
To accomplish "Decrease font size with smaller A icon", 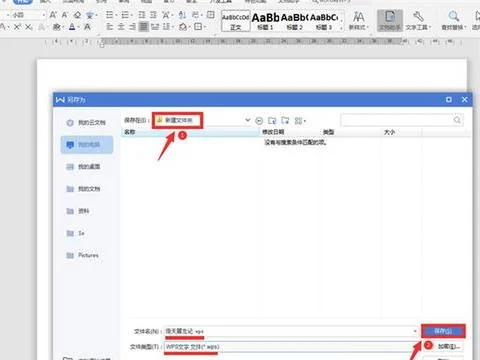I will (65, 15).
